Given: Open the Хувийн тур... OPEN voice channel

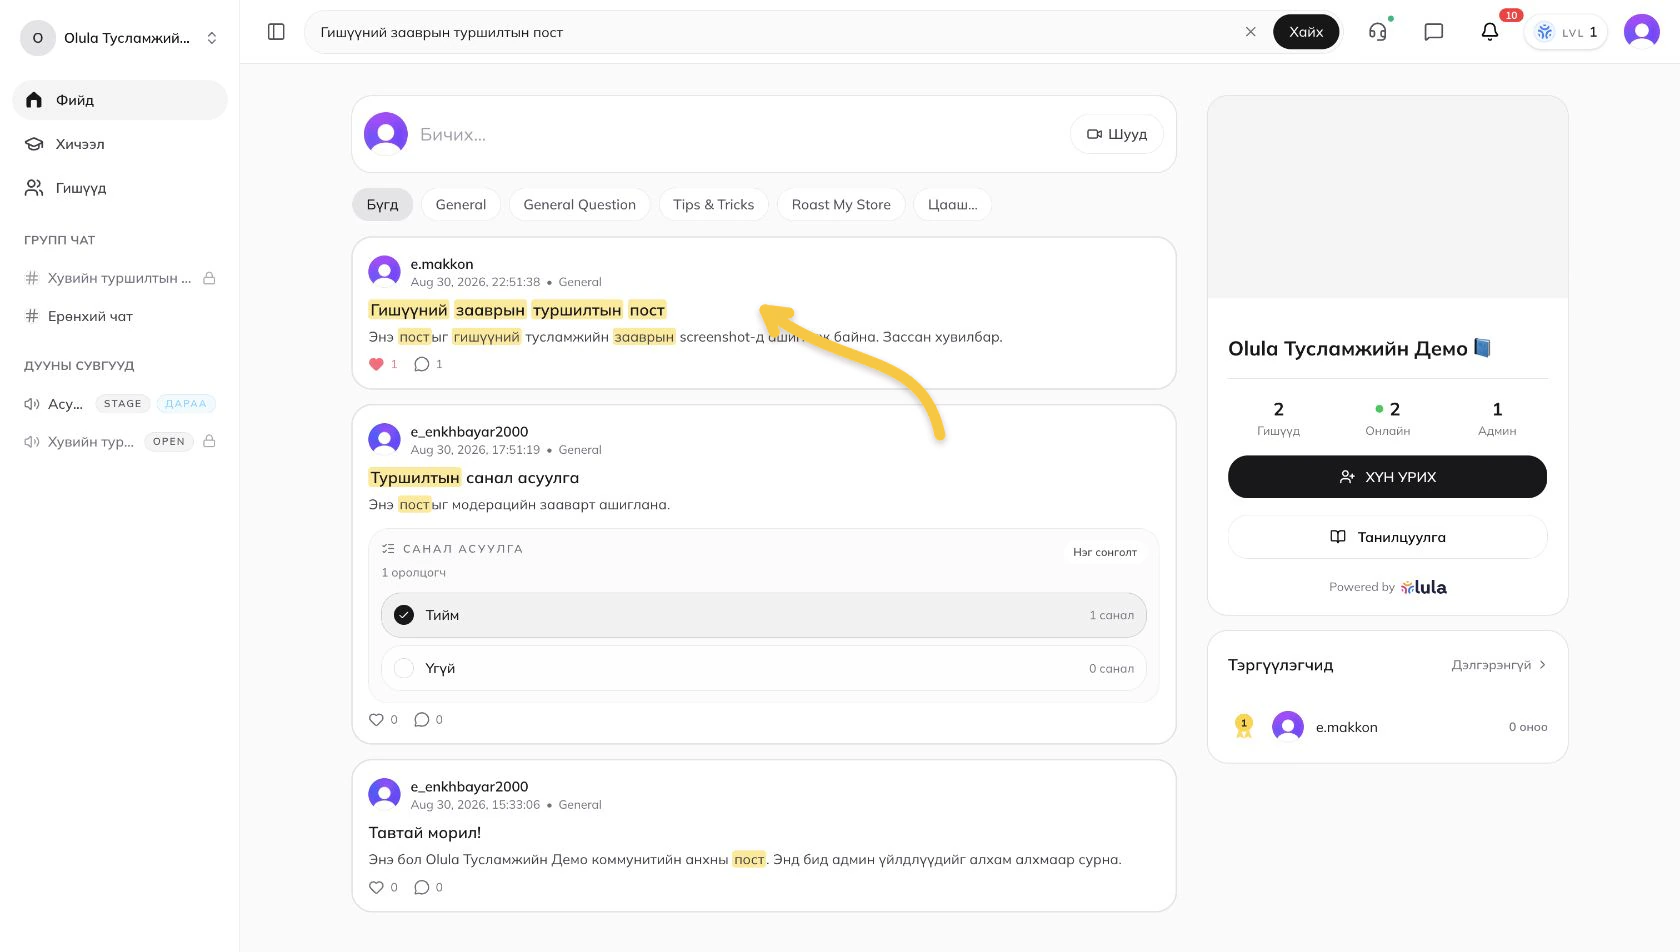Looking at the screenshot, I should click(120, 441).
